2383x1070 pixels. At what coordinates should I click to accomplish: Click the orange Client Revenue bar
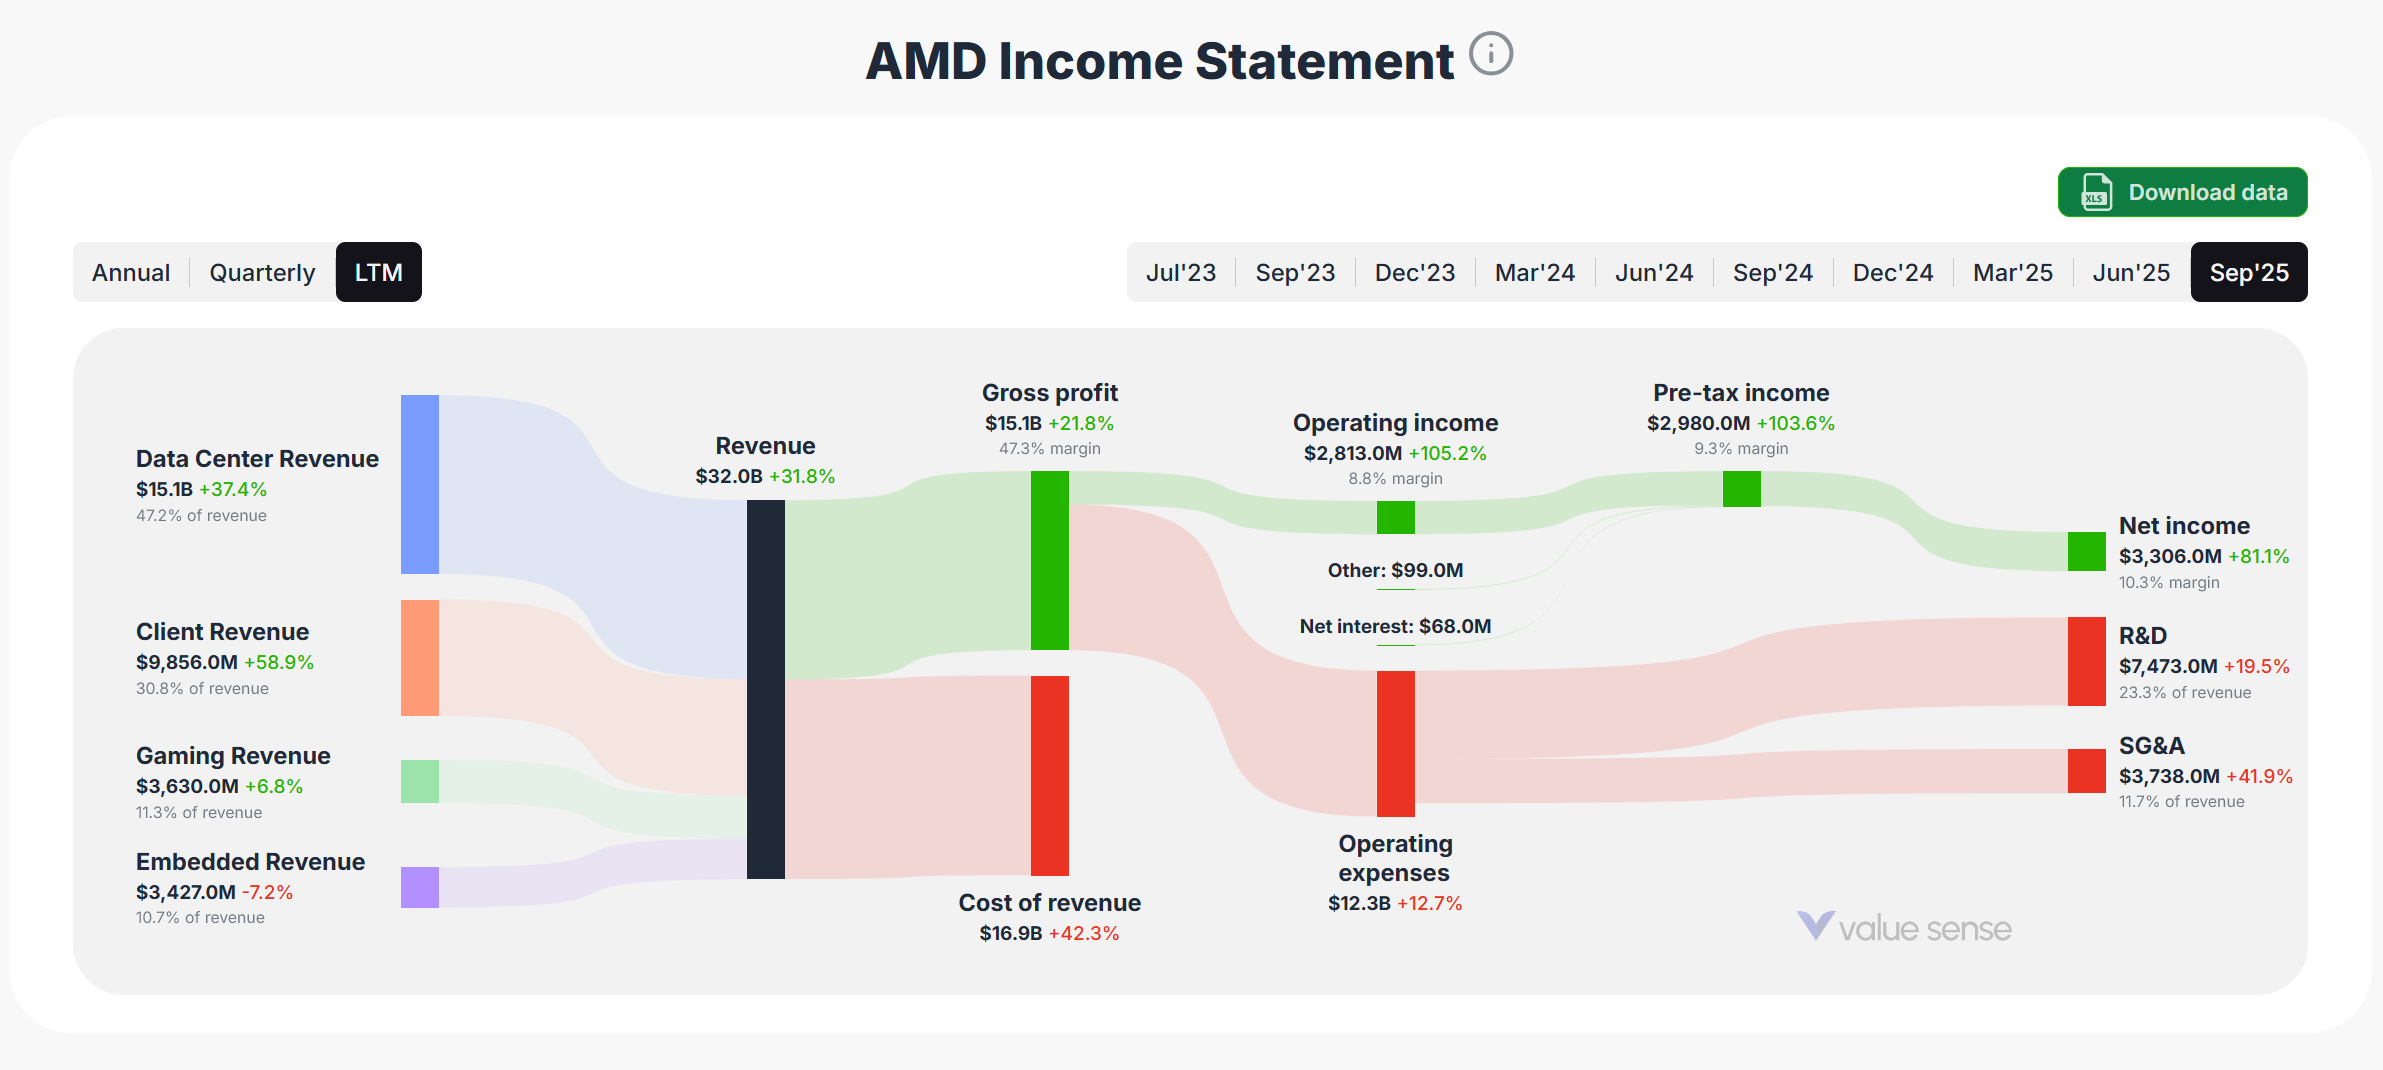420,657
